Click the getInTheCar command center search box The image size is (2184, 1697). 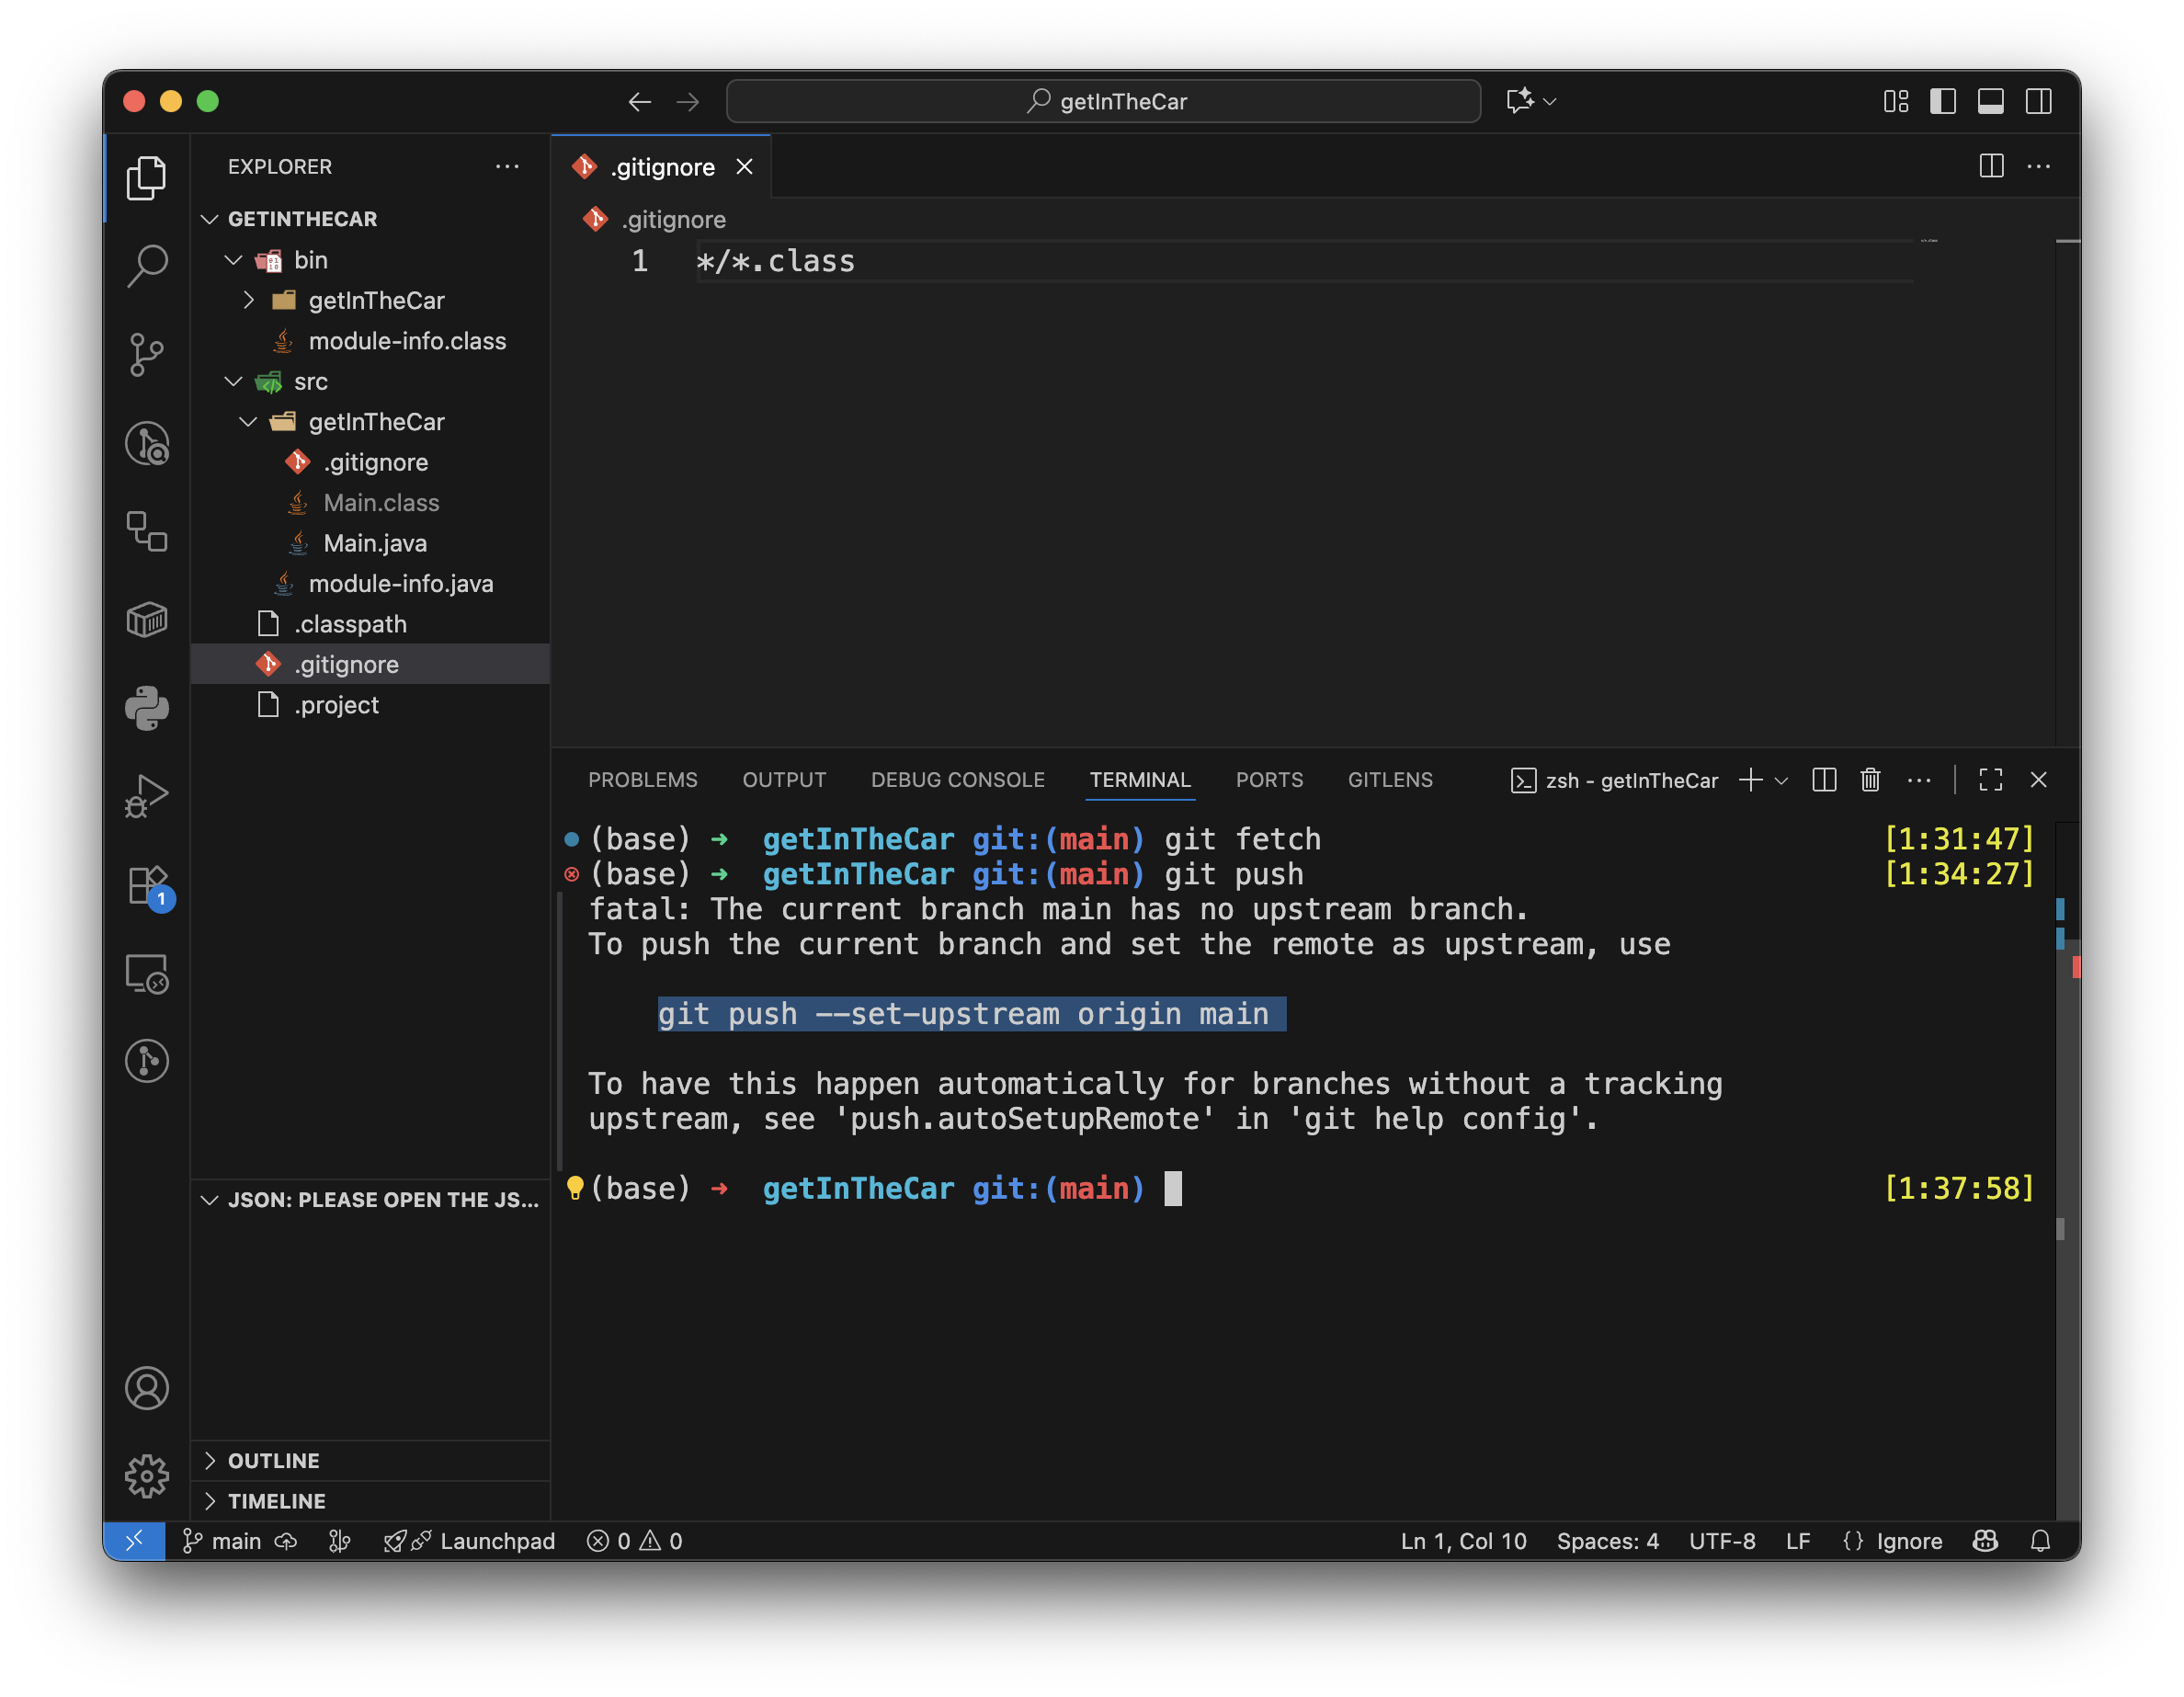[1103, 101]
